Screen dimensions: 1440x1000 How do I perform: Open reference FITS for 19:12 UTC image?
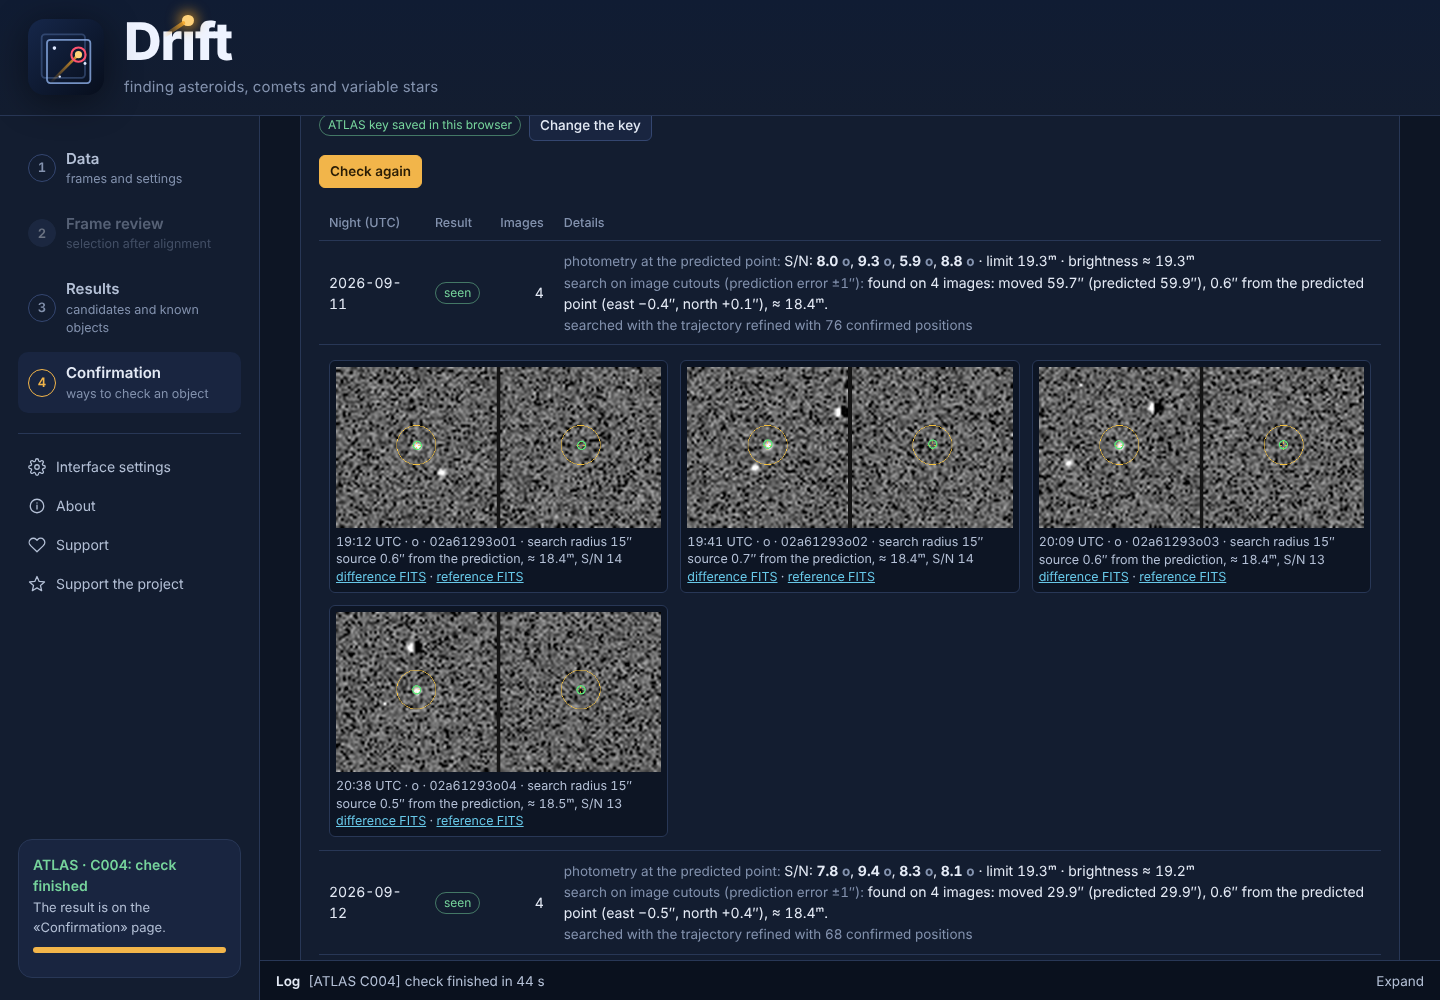click(480, 577)
